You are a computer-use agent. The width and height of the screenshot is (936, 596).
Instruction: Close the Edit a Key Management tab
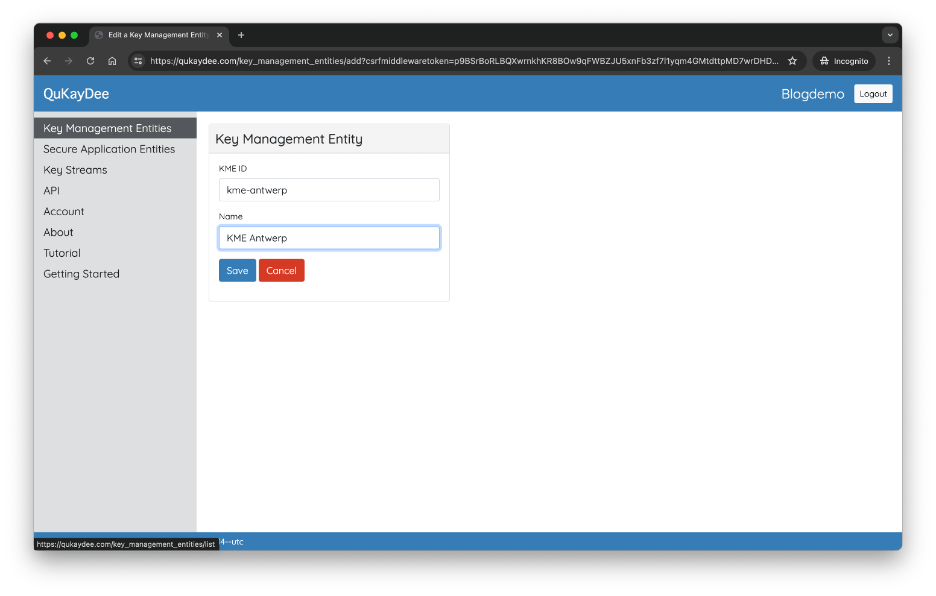tap(220, 35)
